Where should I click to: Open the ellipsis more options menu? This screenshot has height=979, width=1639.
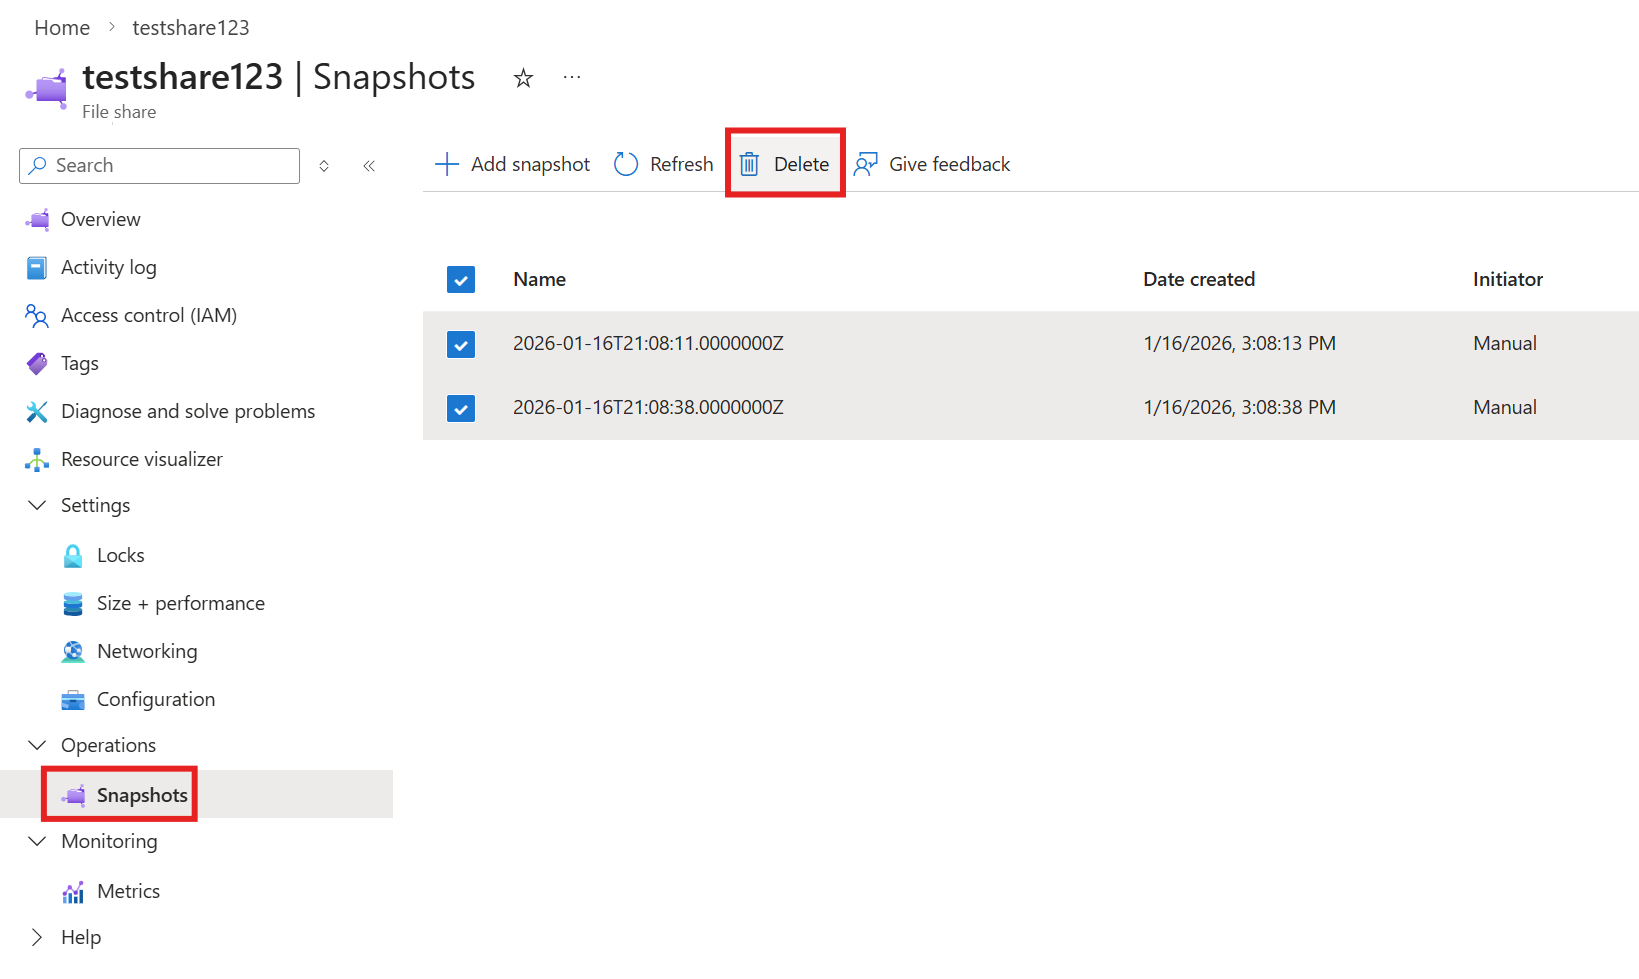click(x=571, y=77)
